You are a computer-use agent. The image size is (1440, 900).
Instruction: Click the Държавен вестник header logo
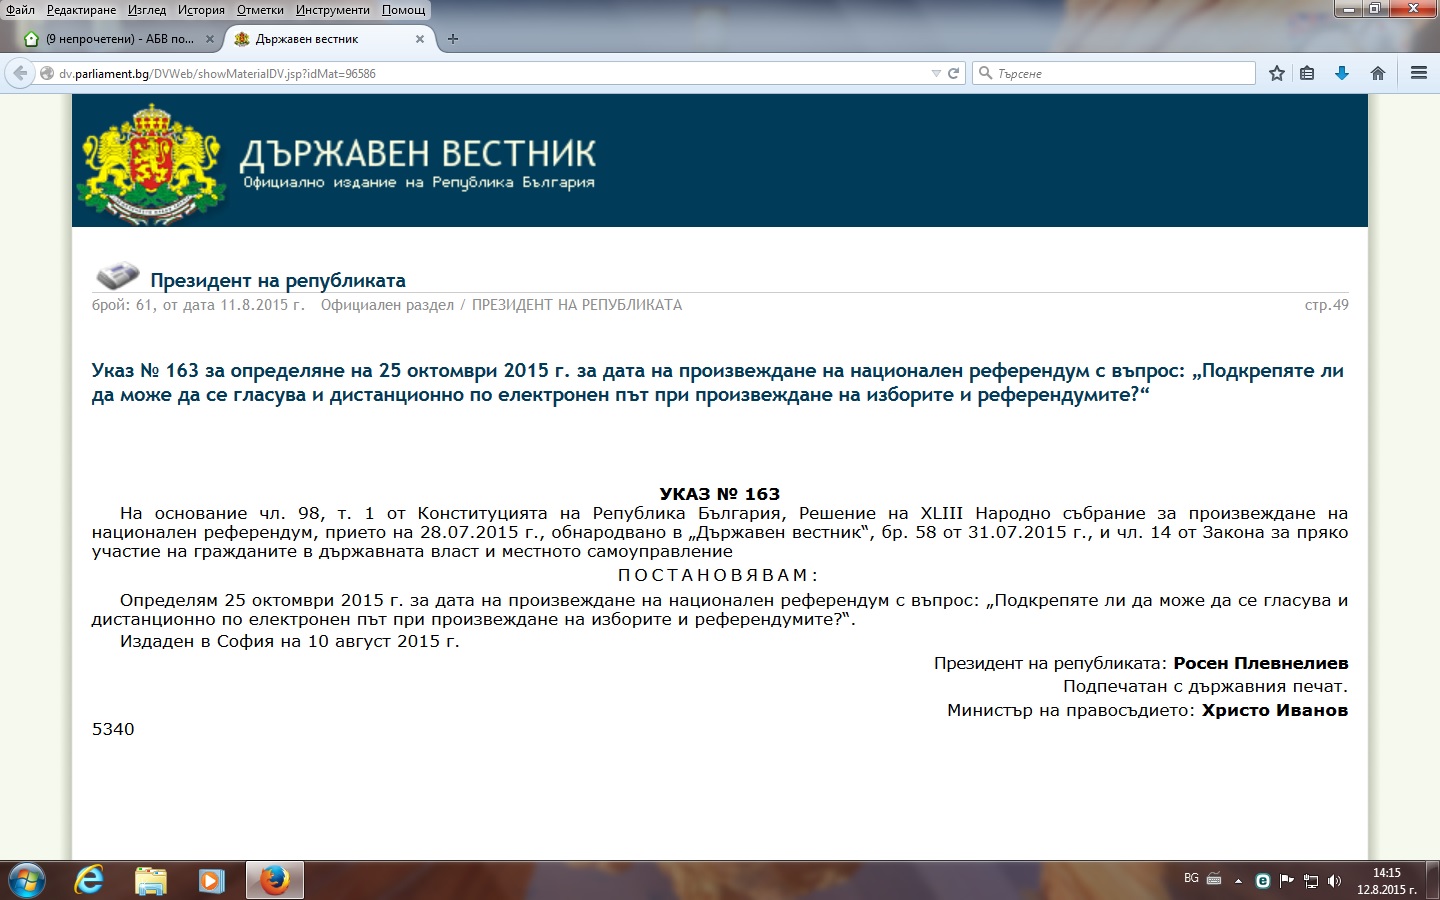click(x=340, y=162)
